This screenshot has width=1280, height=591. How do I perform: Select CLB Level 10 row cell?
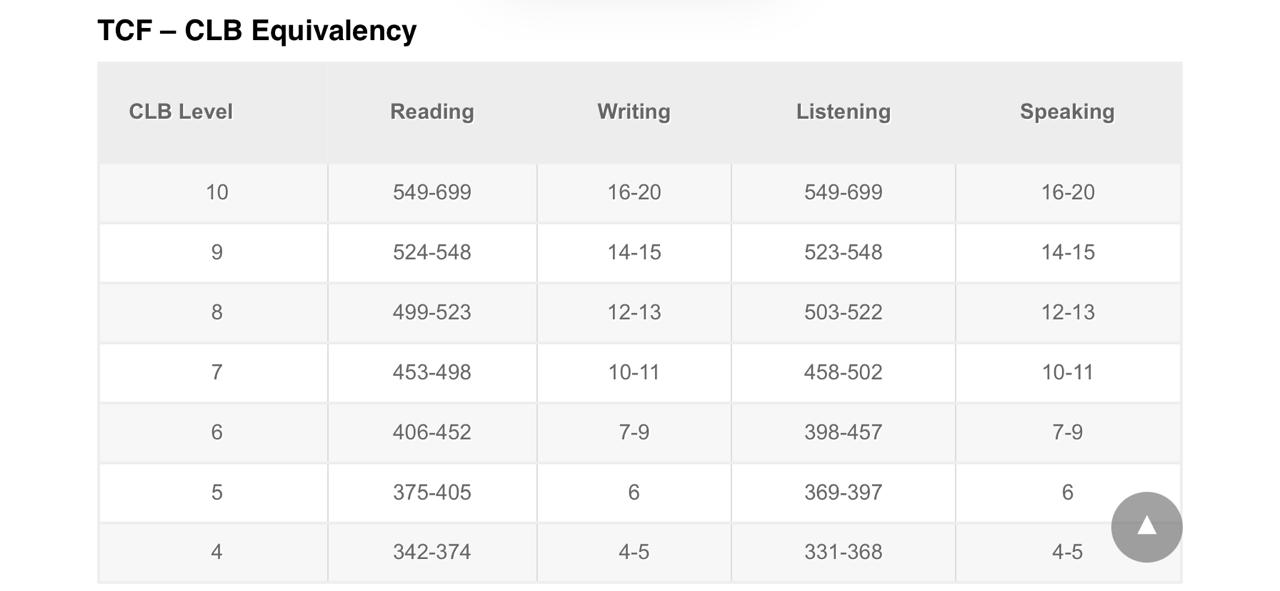click(216, 191)
